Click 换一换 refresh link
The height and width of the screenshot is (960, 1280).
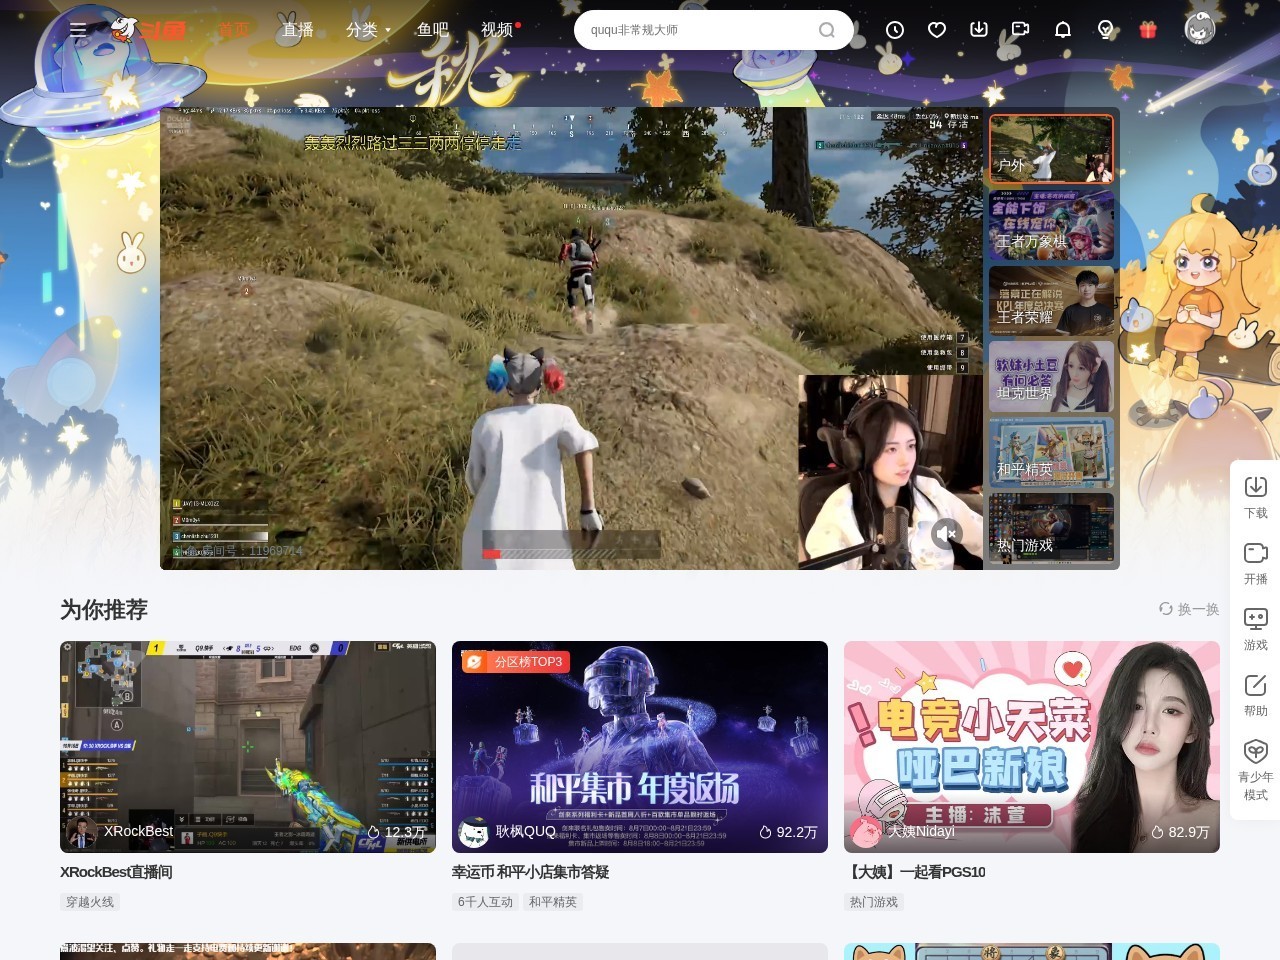[1189, 609]
